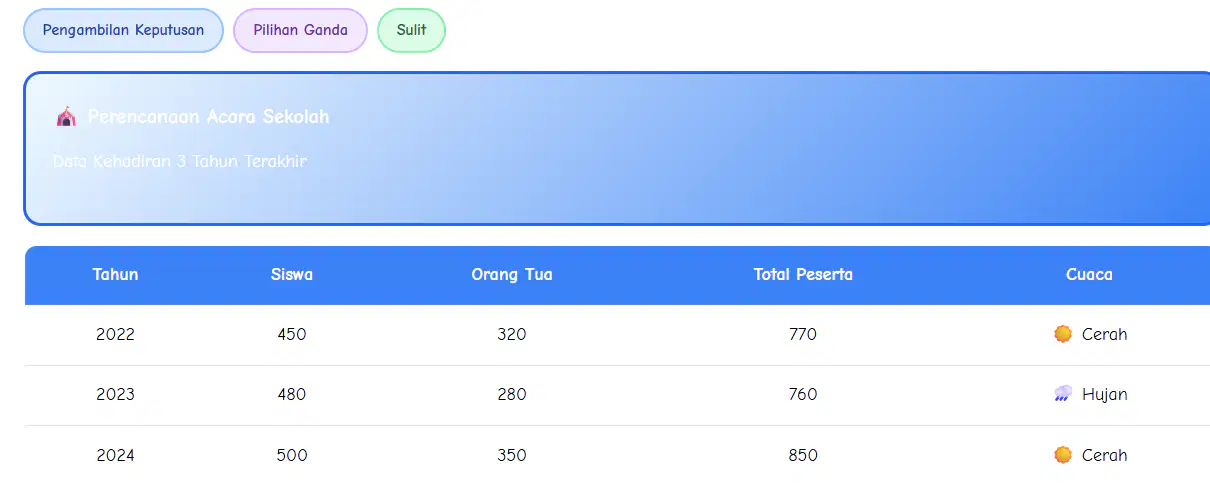The width and height of the screenshot is (1210, 498).
Task: Click the Siswa column header
Action: (292, 275)
